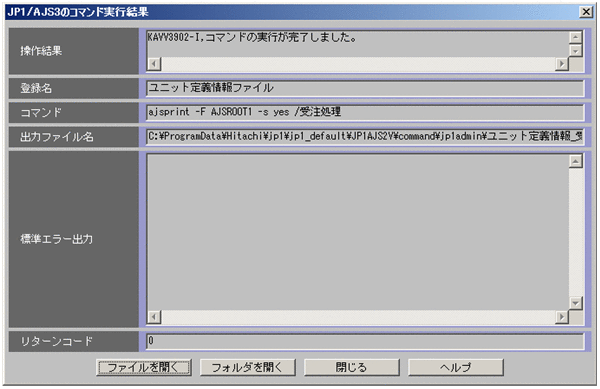Click the window title JP1/AJS3のコマンド実行結果

[78, 12]
